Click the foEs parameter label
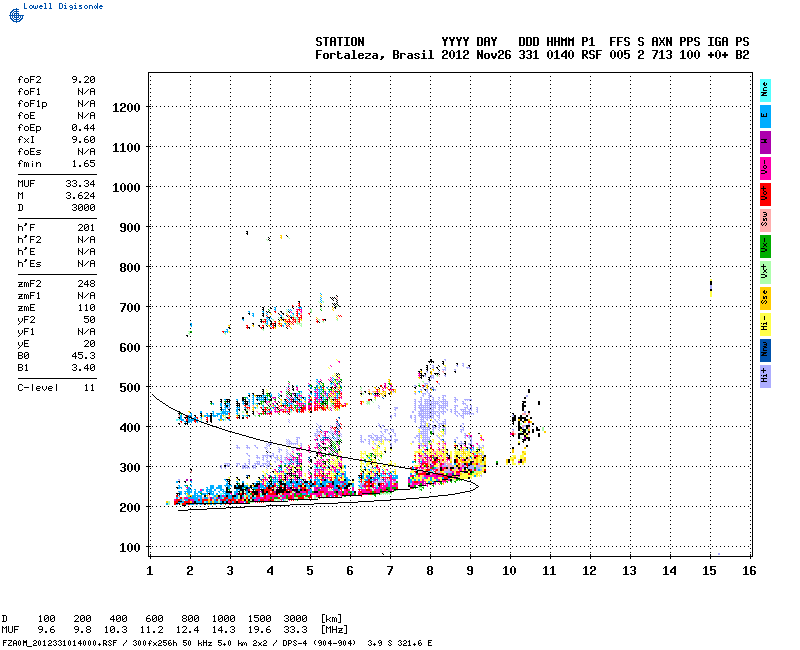The height and width of the screenshot is (650, 800). pos(29,152)
